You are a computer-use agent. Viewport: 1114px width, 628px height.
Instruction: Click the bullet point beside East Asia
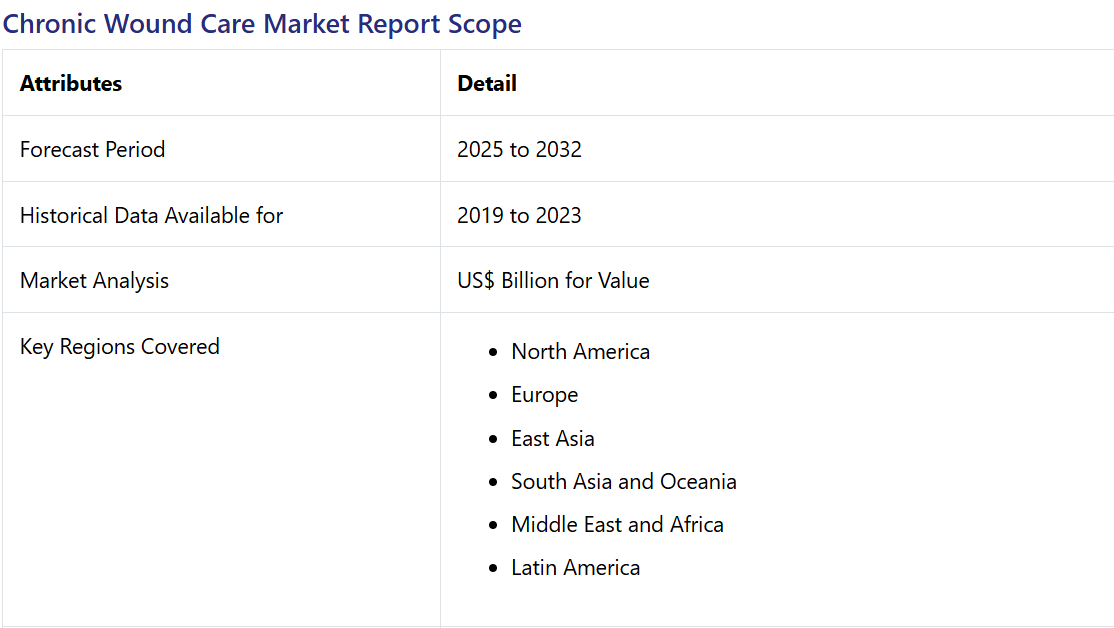pos(493,440)
